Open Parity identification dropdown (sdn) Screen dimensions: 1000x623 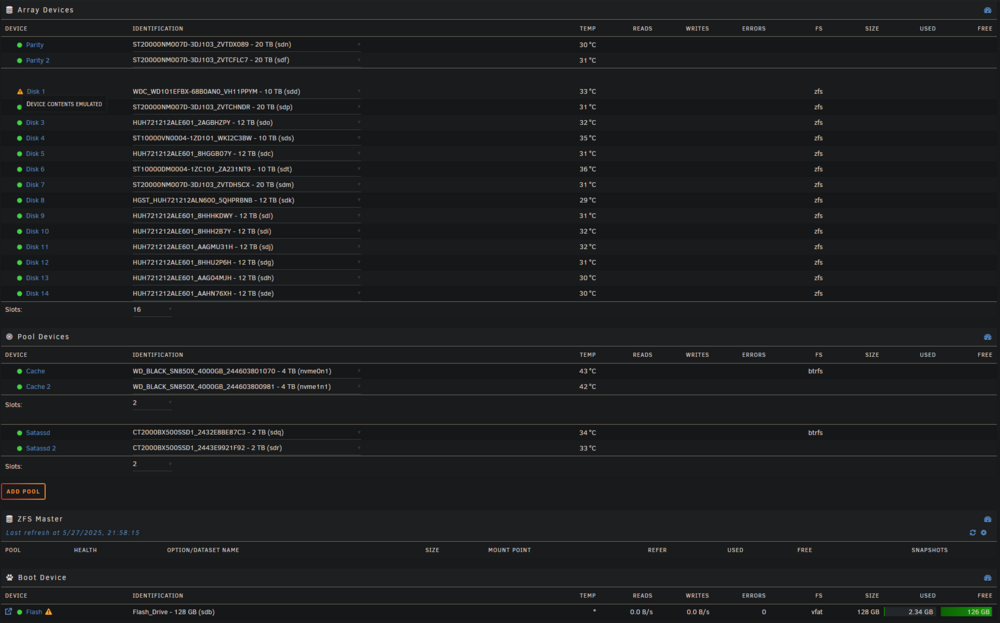click(246, 45)
